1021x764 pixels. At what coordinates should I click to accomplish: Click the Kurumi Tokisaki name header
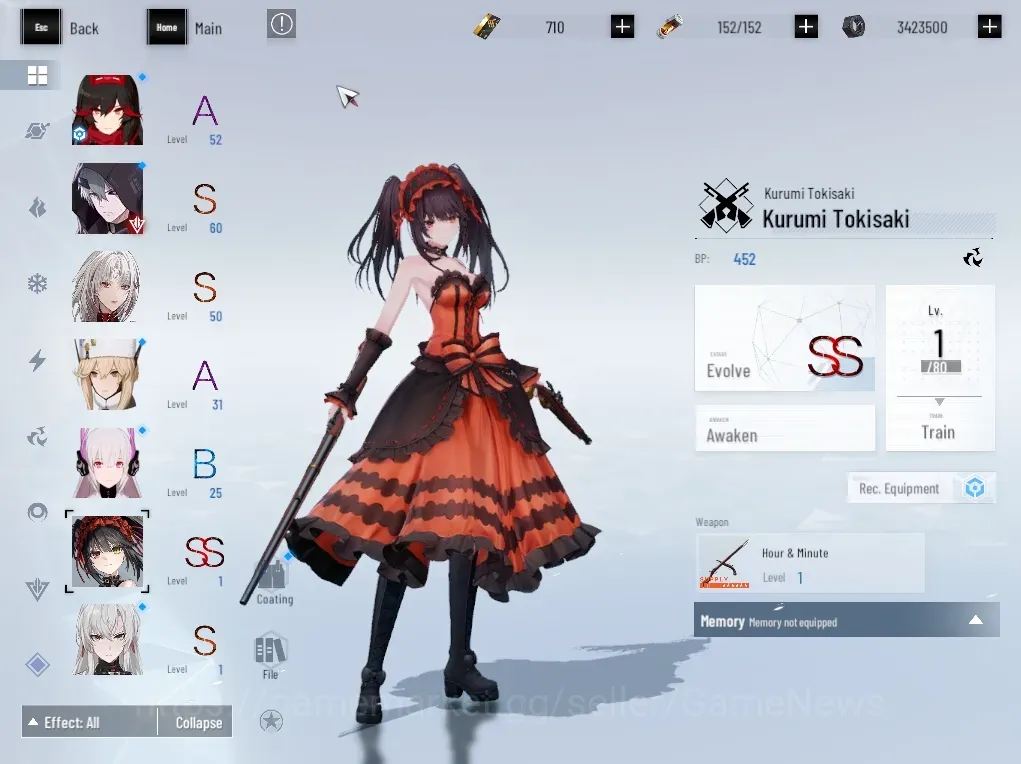tap(835, 219)
